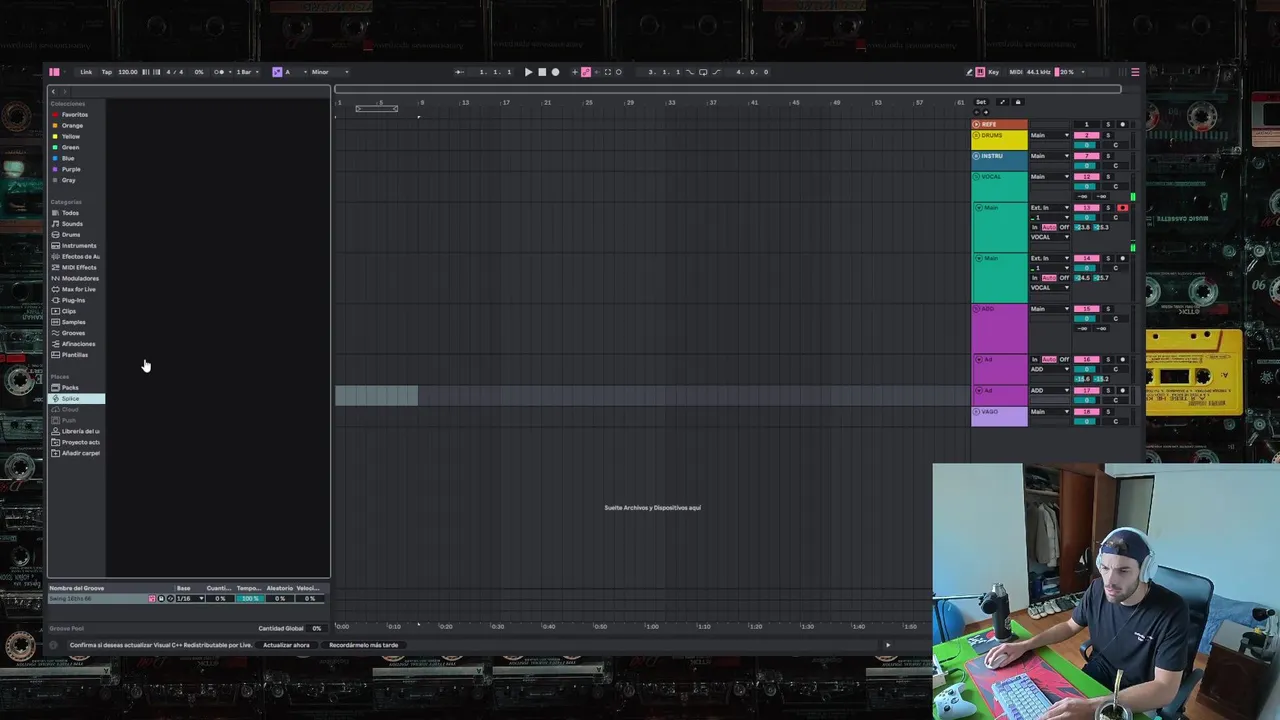Viewport: 1280px width, 720px height.
Task: Start playback with the Play button
Action: tap(528, 72)
